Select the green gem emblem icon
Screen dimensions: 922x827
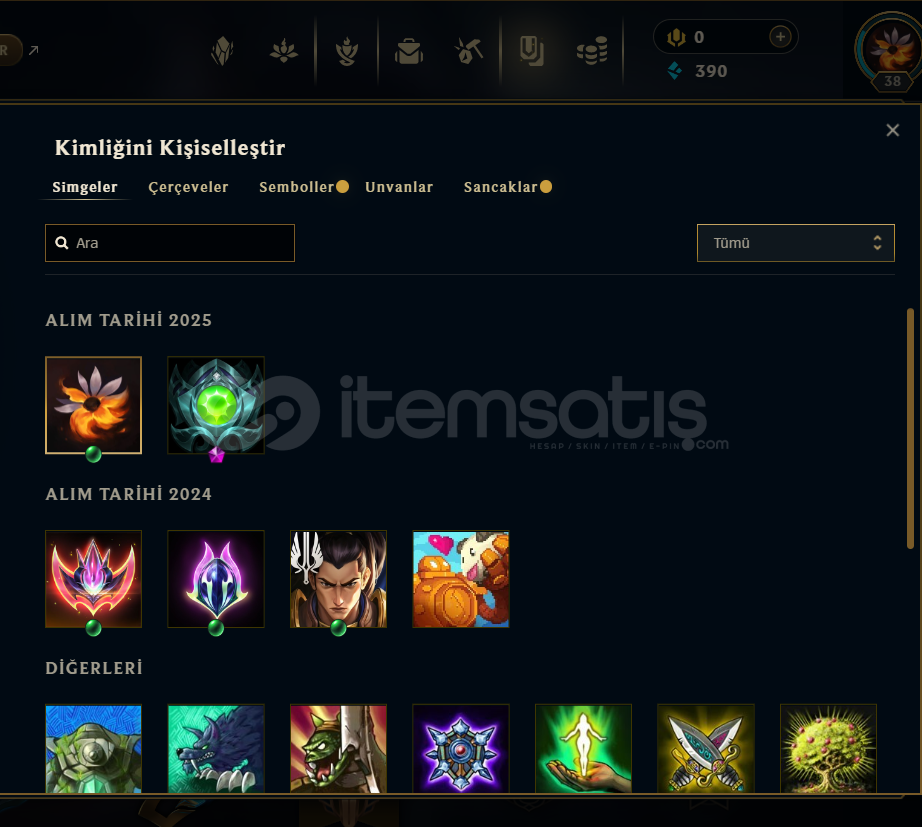coord(216,405)
